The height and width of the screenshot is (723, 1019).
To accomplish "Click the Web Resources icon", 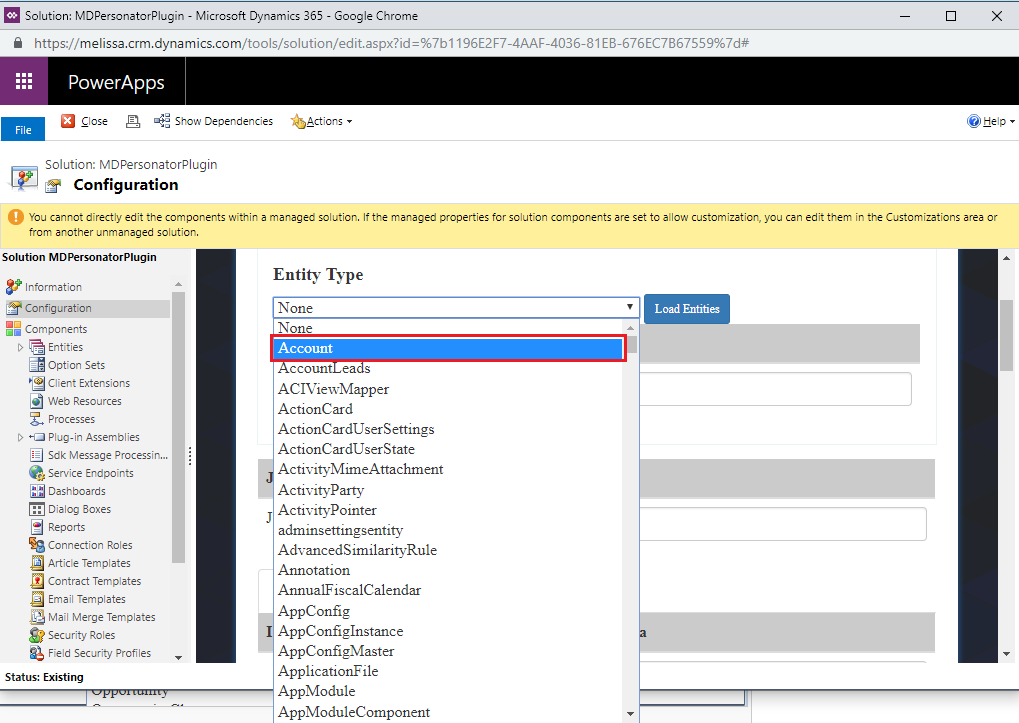I will coord(37,401).
